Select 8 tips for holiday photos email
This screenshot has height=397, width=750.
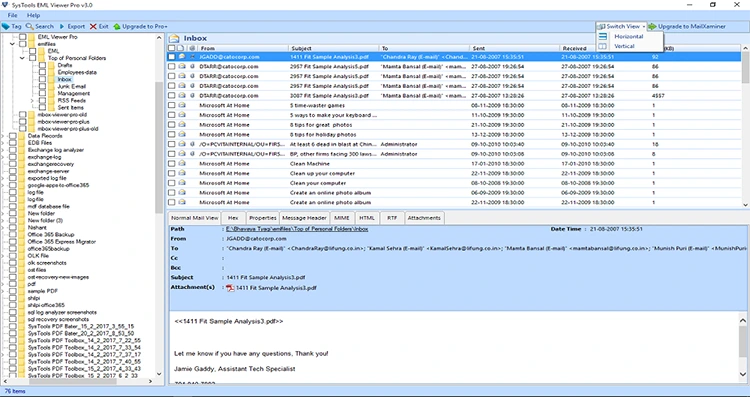tap(454, 134)
